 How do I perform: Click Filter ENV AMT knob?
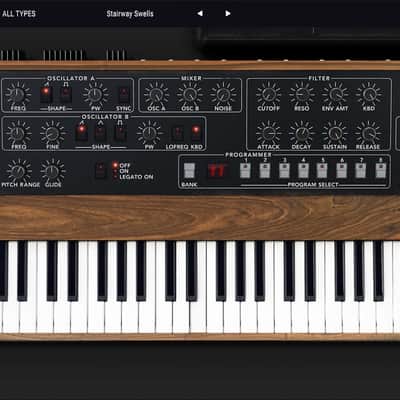click(335, 94)
